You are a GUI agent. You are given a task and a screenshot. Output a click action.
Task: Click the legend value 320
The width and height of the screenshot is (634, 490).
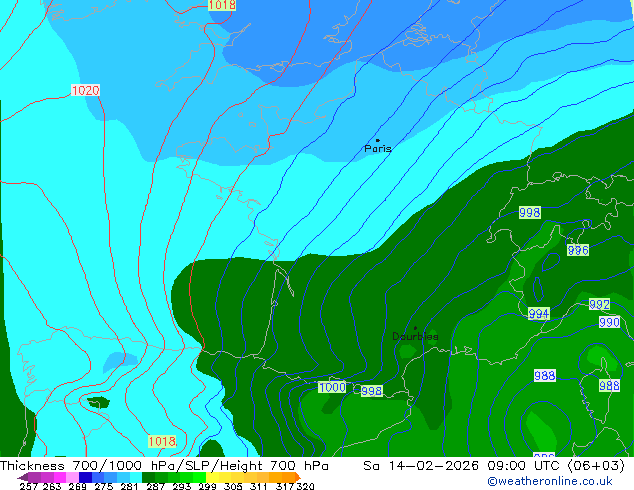click(x=305, y=486)
